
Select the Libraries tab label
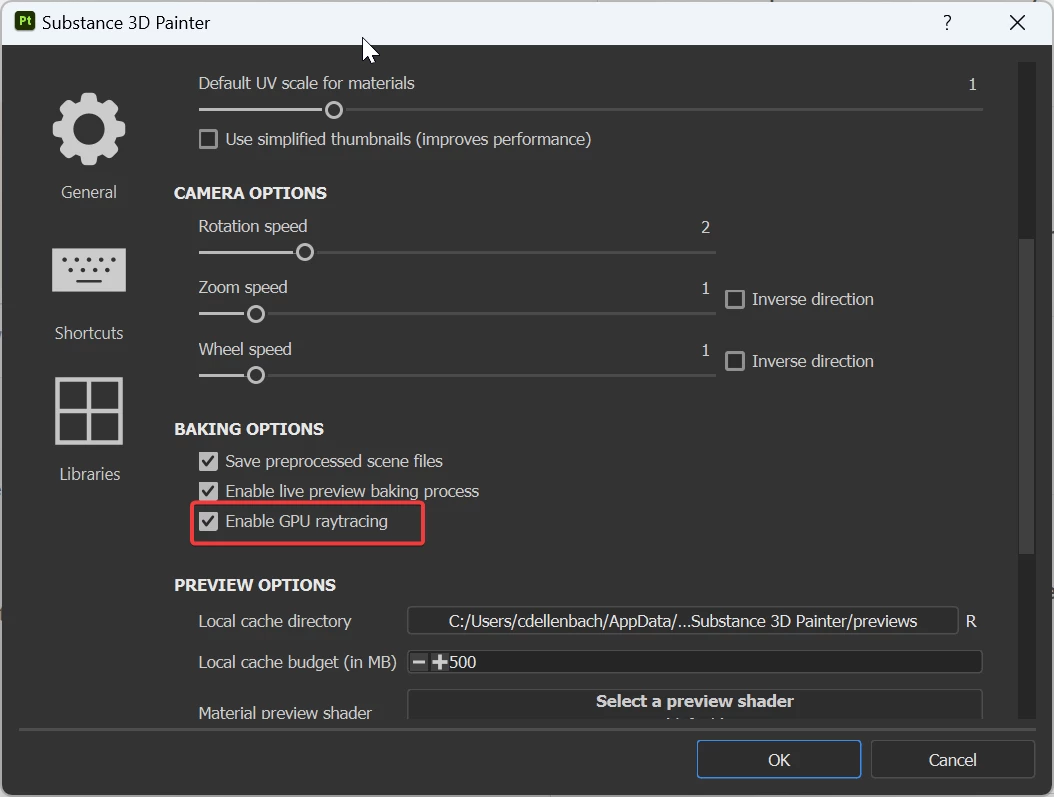point(89,474)
